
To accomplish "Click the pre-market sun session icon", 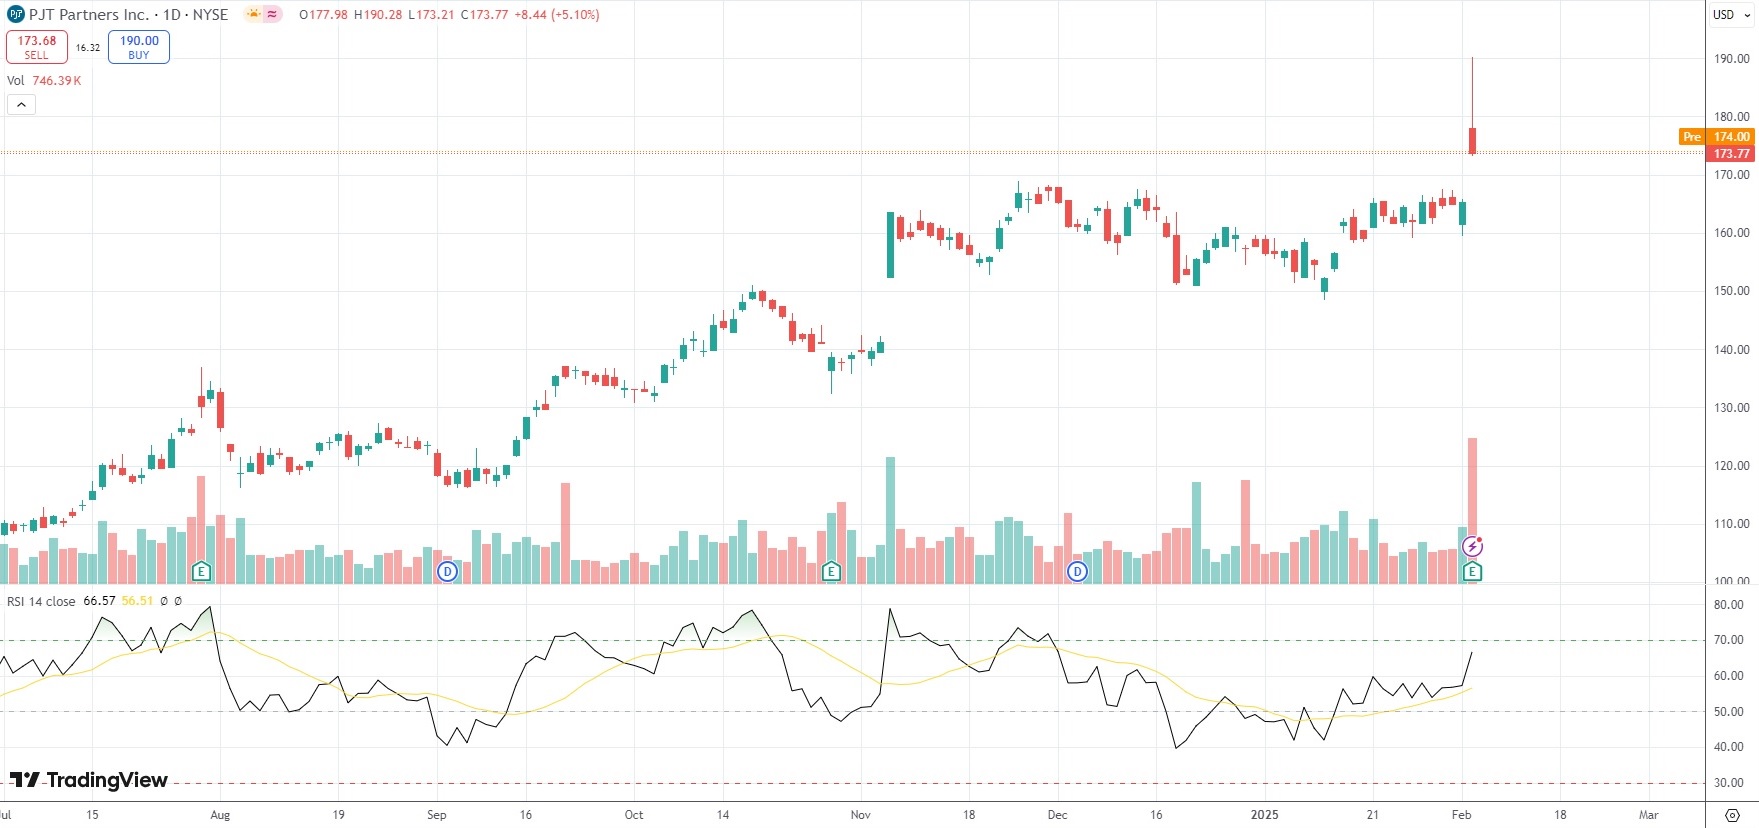I will tap(253, 15).
